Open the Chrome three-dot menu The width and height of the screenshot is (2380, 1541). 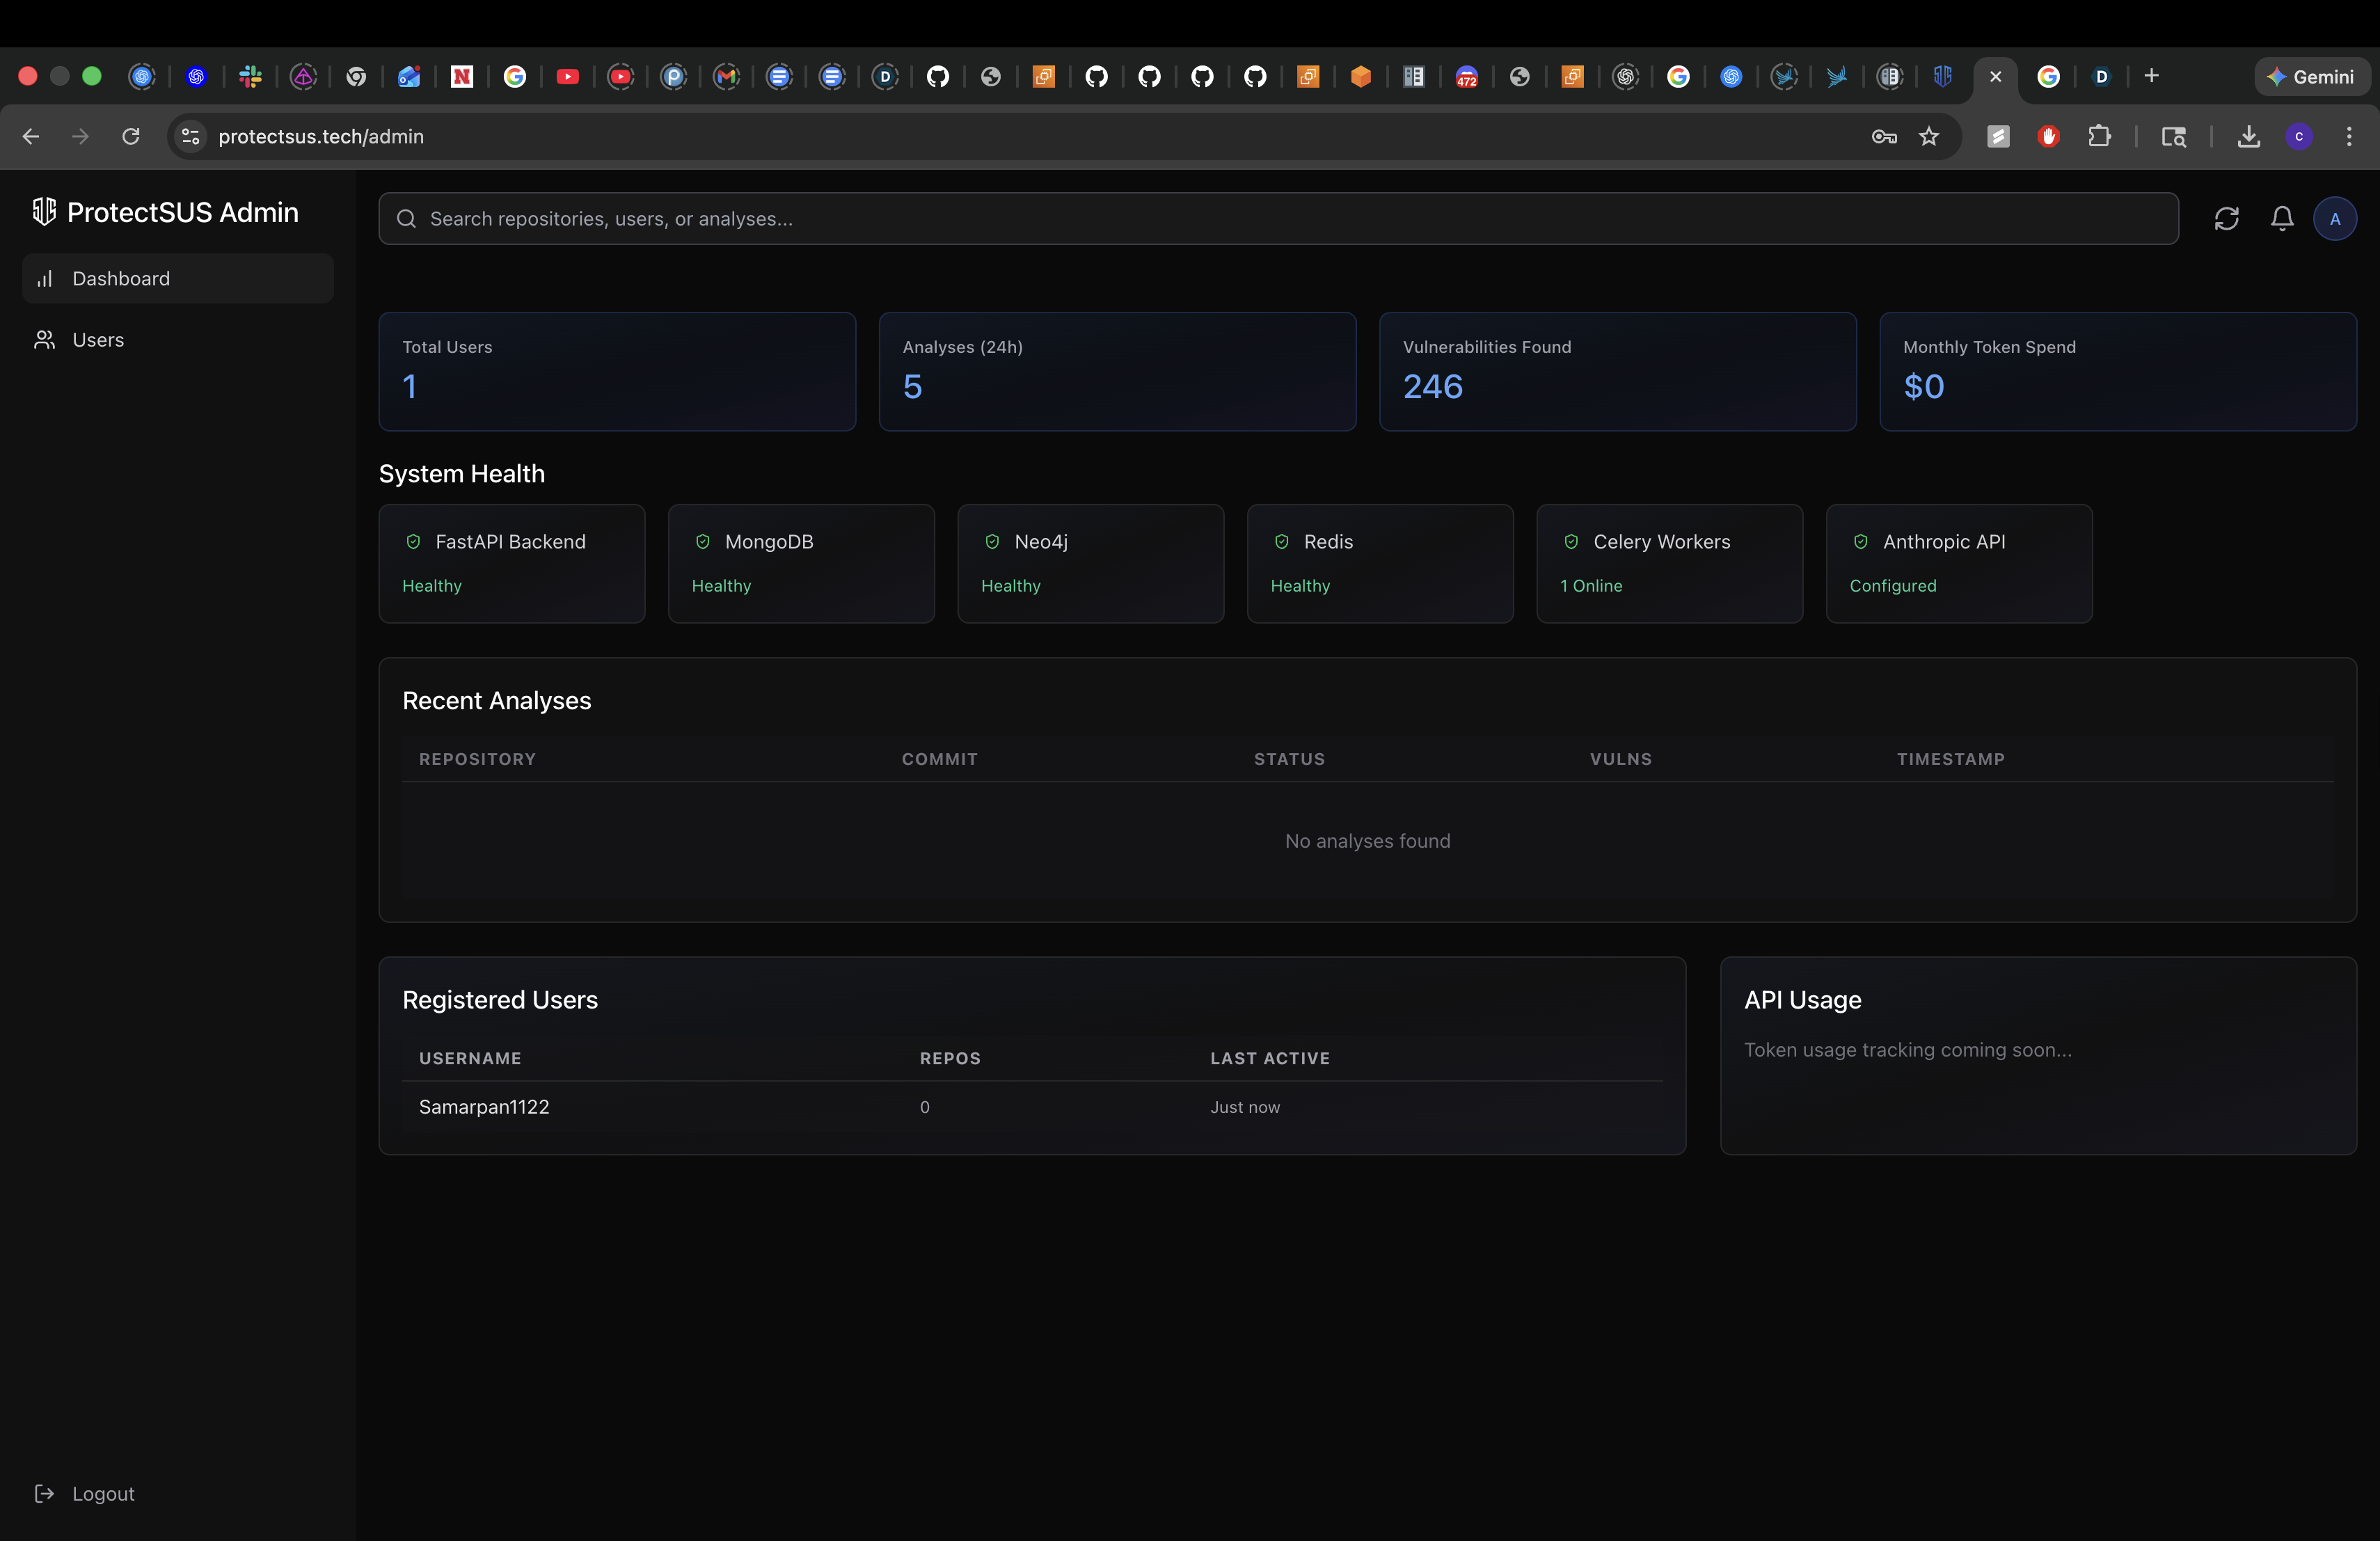tap(2349, 136)
